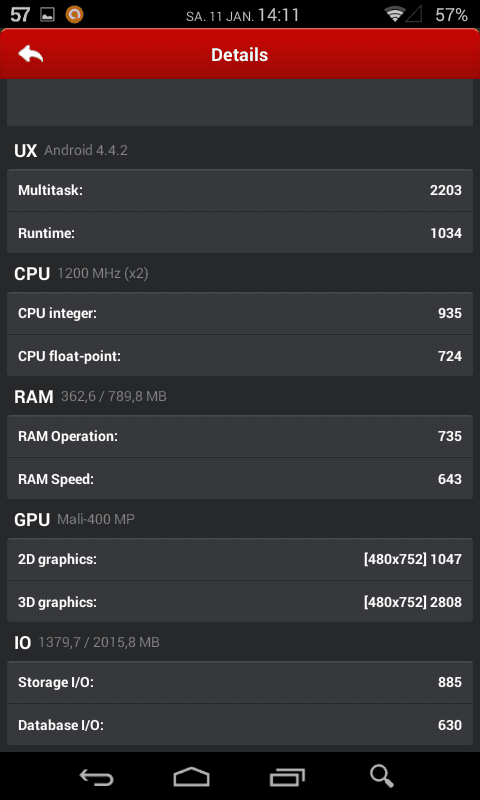Tap the Android back navigation button
Image resolution: width=480 pixels, height=800 pixels.
point(96,777)
